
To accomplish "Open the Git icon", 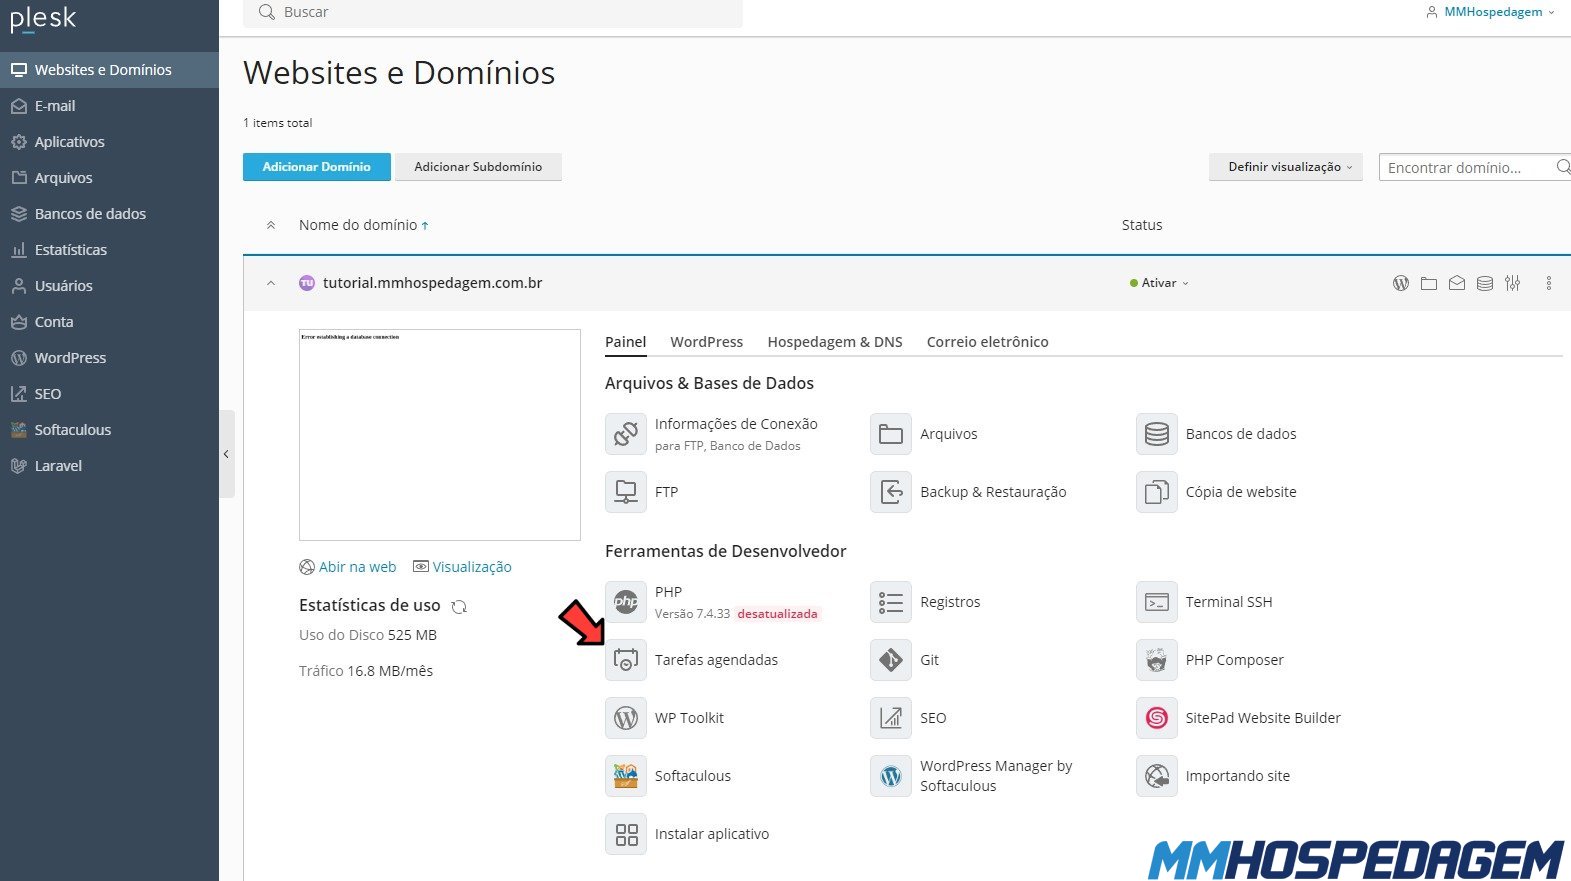I will [891, 660].
